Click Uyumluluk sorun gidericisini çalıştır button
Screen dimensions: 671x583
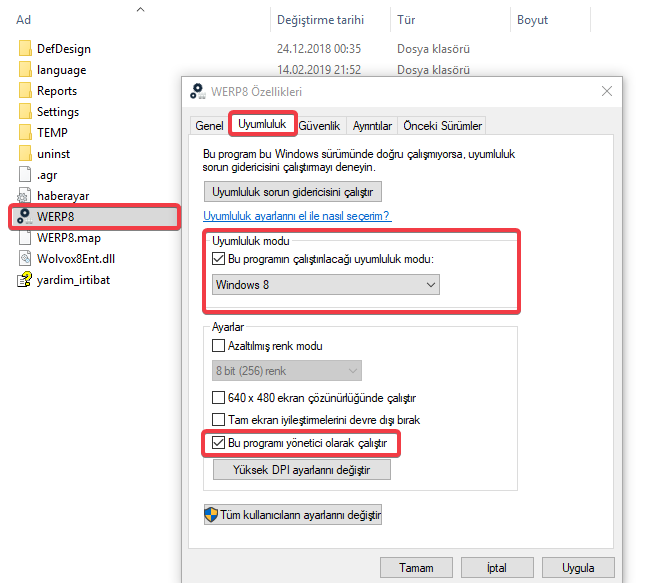point(293,192)
